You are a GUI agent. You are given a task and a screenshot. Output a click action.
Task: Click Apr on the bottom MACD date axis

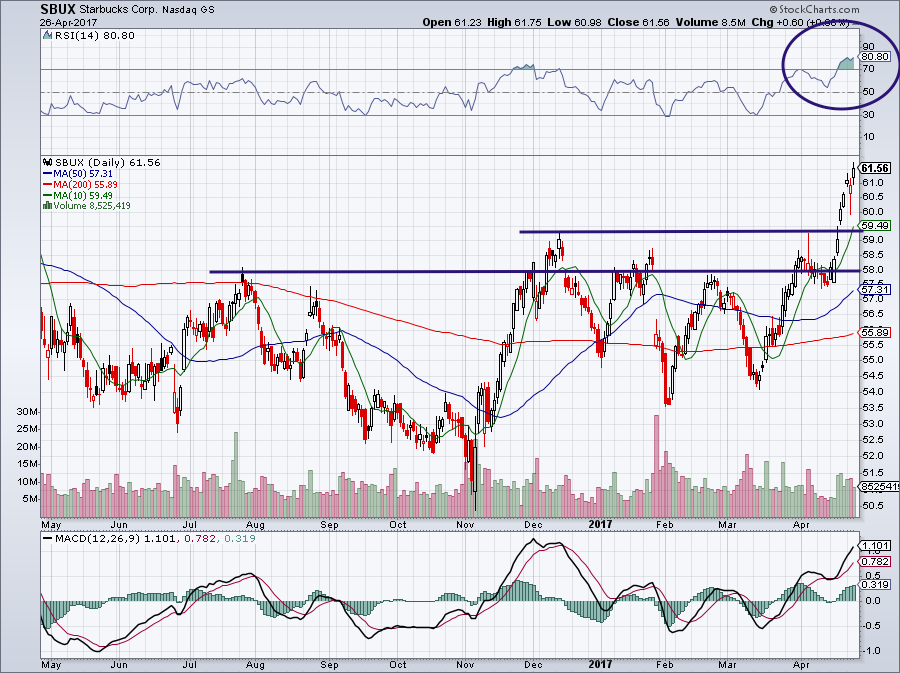(x=801, y=665)
